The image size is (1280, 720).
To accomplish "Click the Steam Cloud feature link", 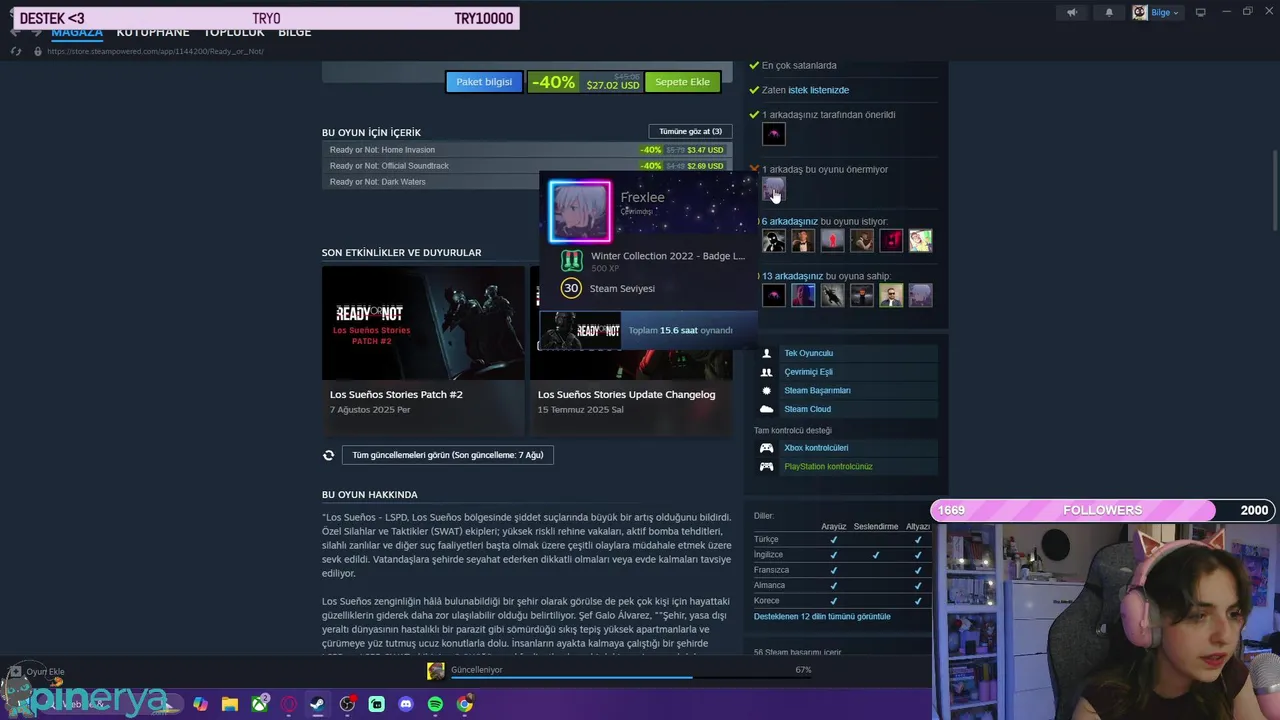I will [x=807, y=409].
